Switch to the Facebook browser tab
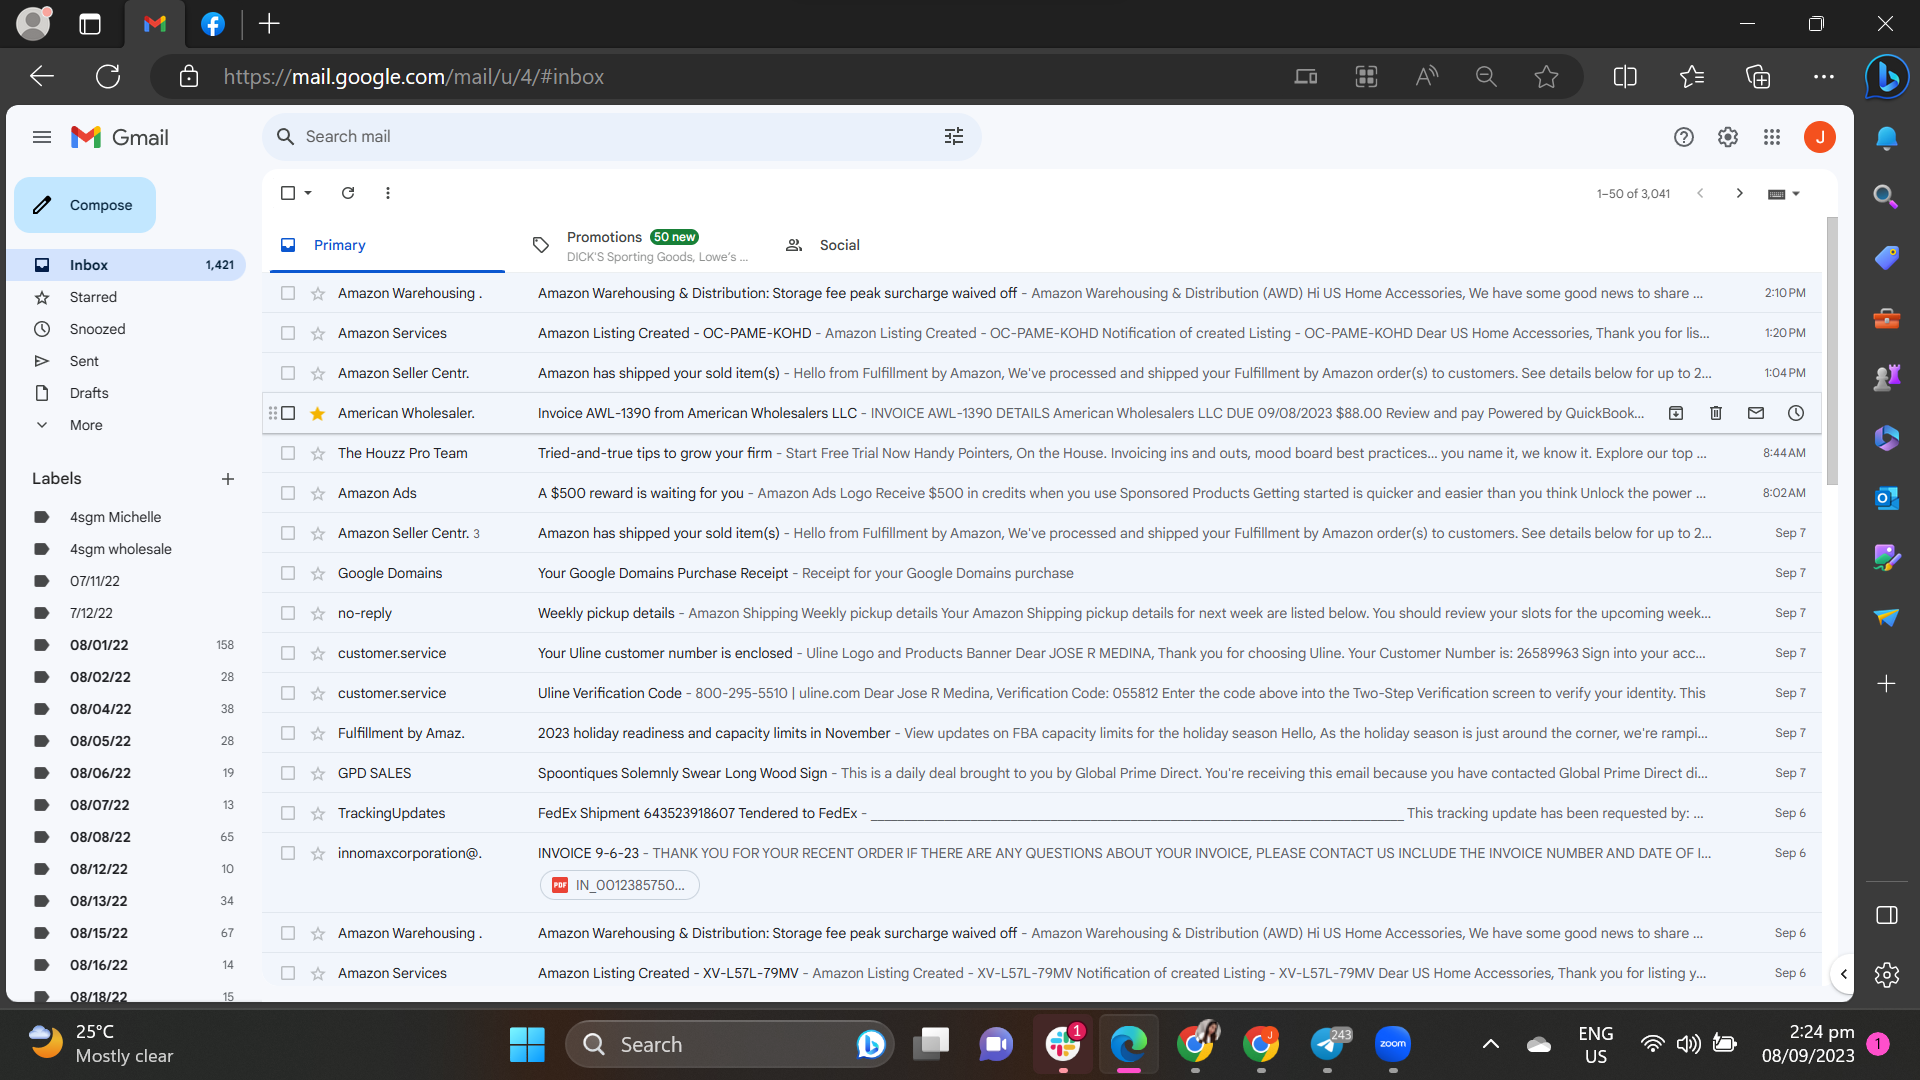 pos(213,24)
